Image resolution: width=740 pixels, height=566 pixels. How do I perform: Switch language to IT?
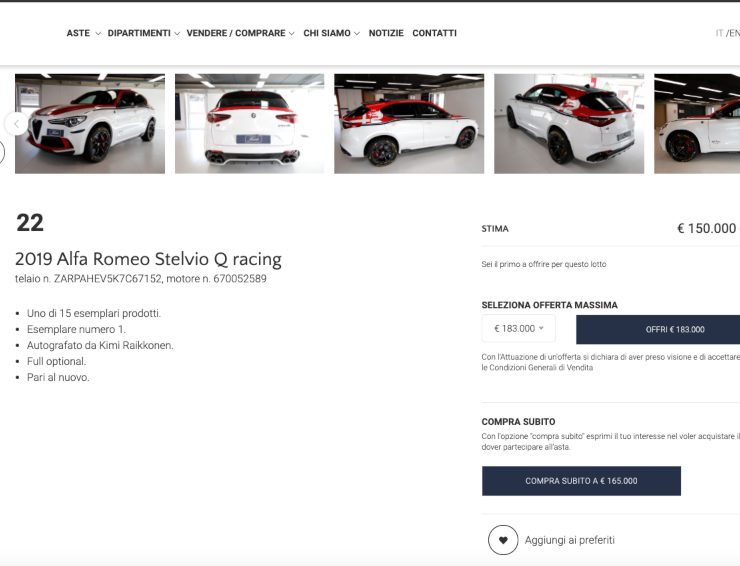tap(719, 33)
